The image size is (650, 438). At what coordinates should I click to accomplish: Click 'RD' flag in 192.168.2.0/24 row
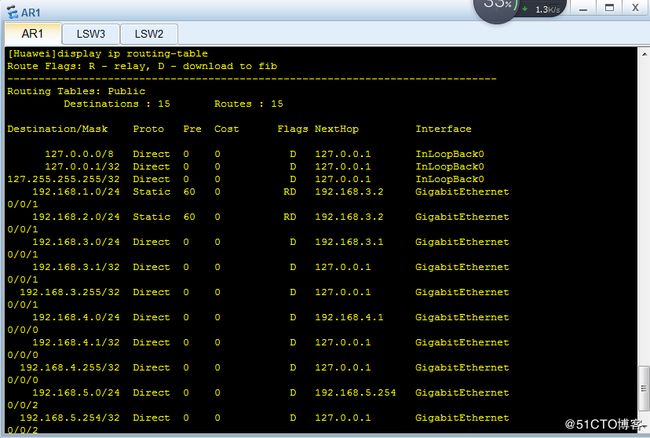coord(290,217)
